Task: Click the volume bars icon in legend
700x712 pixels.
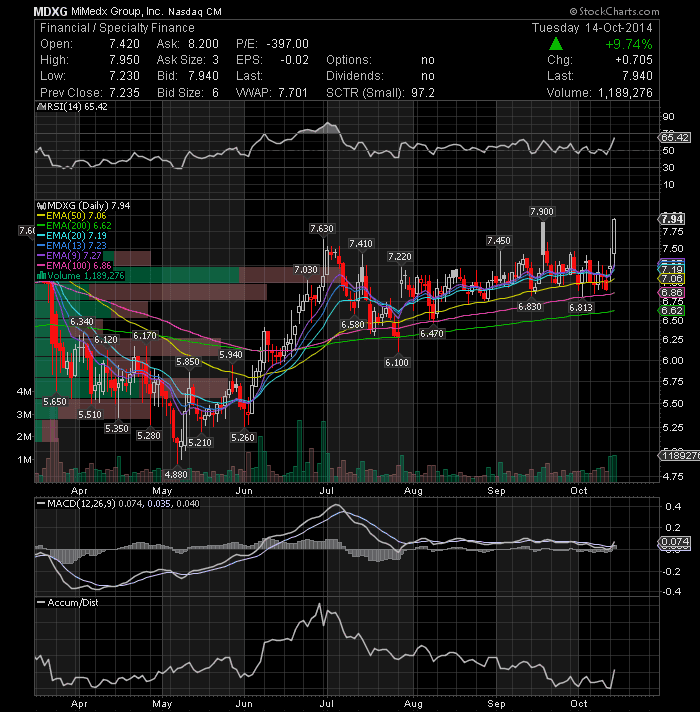Action: tap(41, 276)
